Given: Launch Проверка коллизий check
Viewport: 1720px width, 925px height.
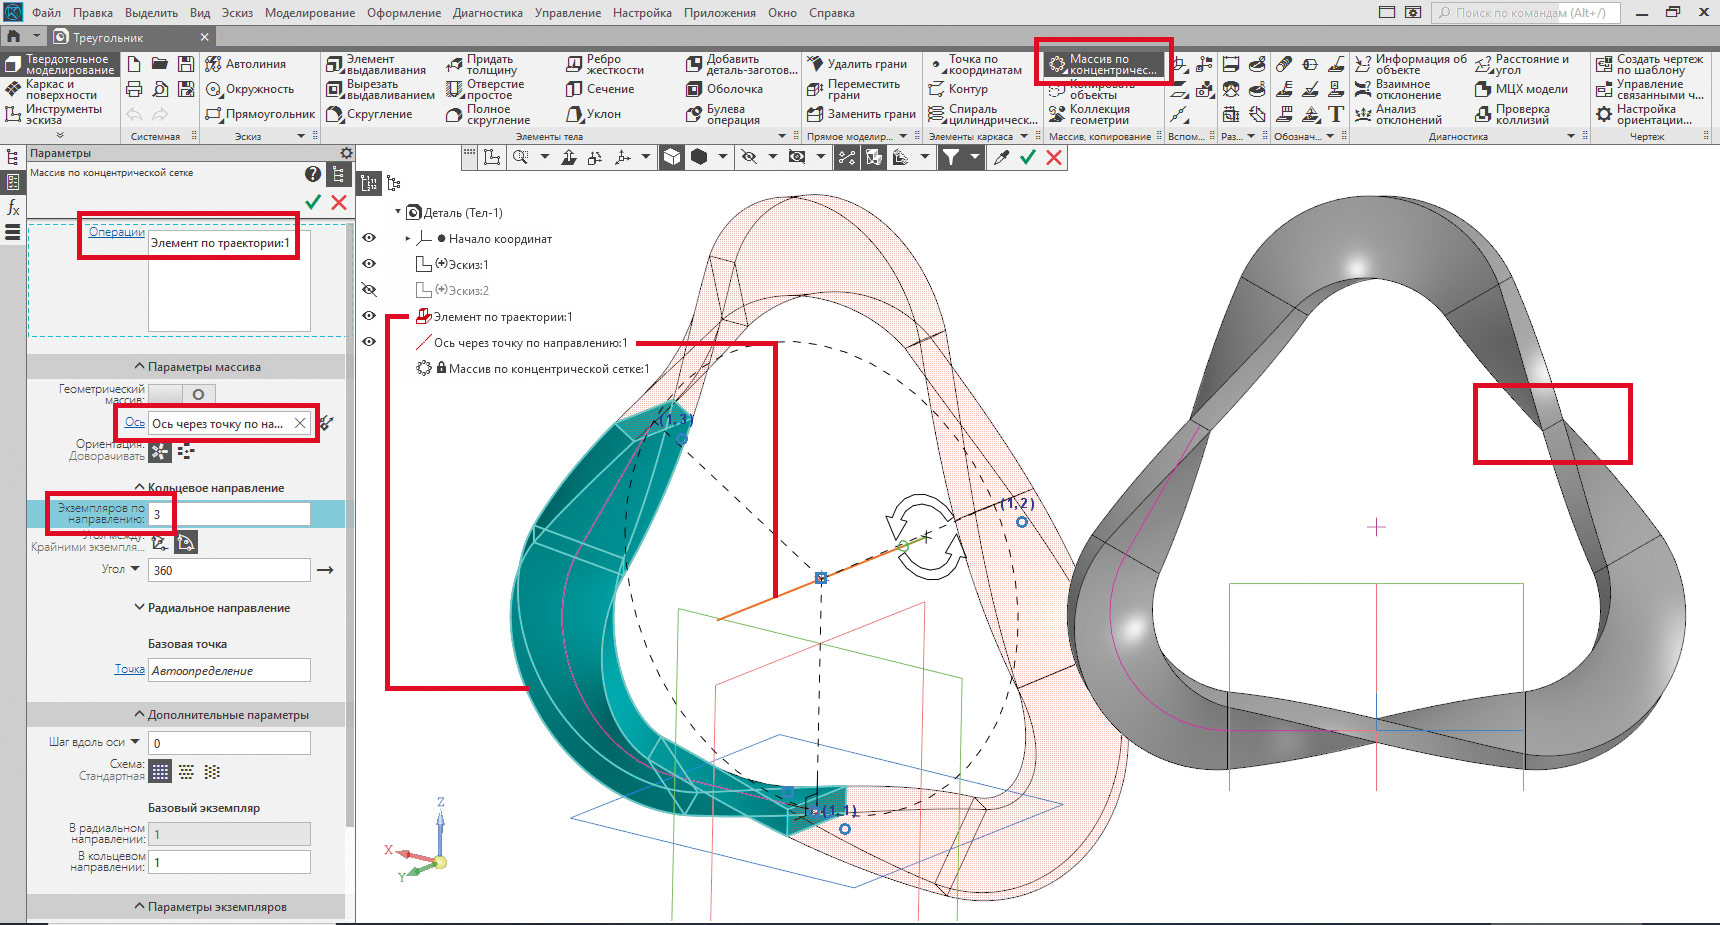Looking at the screenshot, I should coord(1512,114).
